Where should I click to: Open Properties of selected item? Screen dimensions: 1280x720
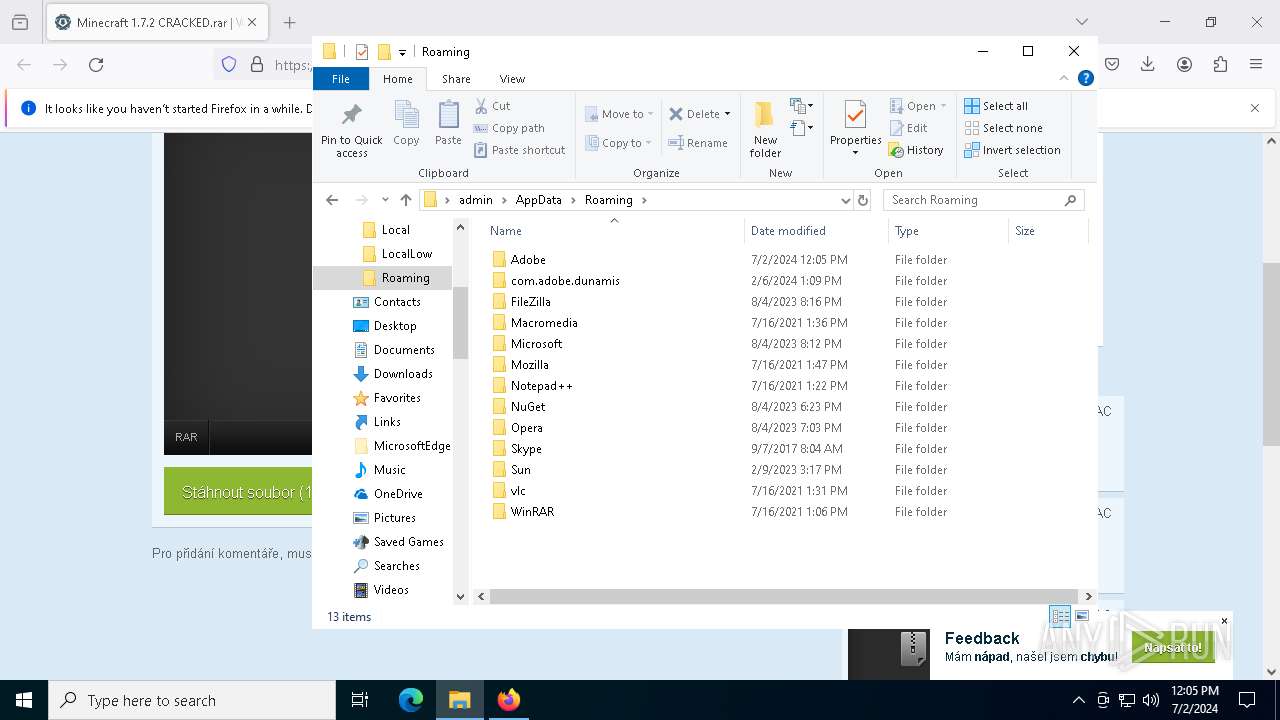(855, 129)
